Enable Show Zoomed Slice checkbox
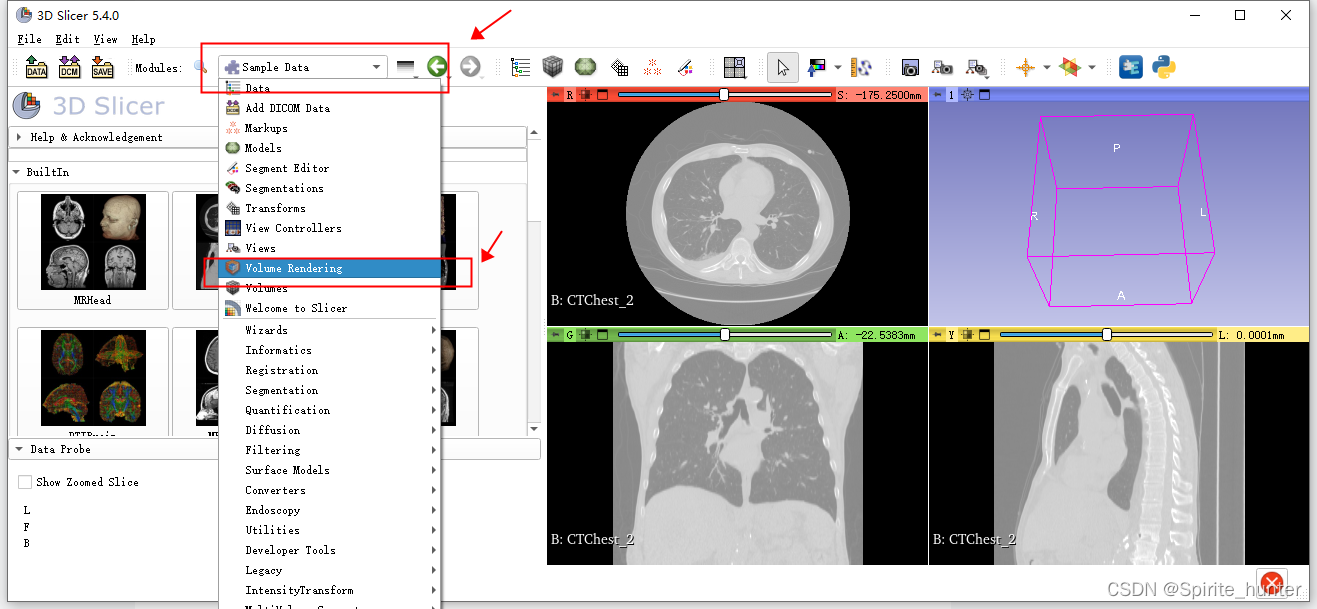Image resolution: width=1317 pixels, height=609 pixels. point(25,482)
